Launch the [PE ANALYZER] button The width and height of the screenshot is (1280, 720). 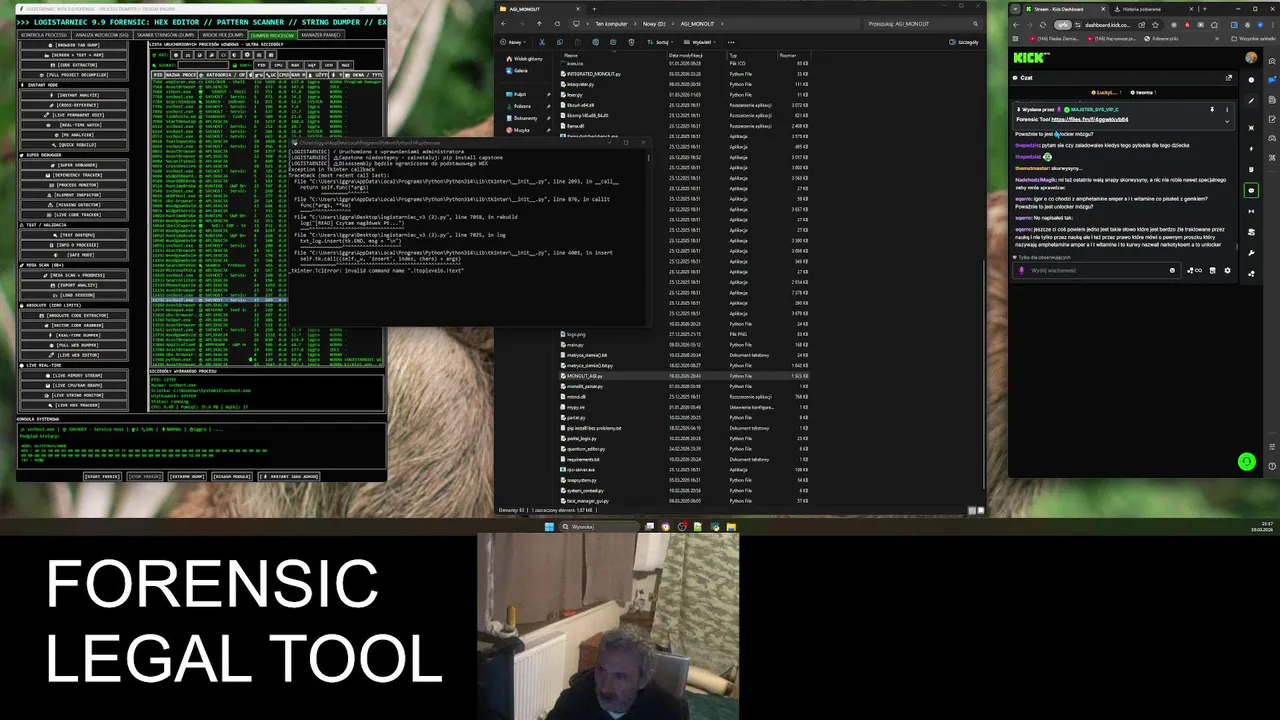(x=74, y=135)
